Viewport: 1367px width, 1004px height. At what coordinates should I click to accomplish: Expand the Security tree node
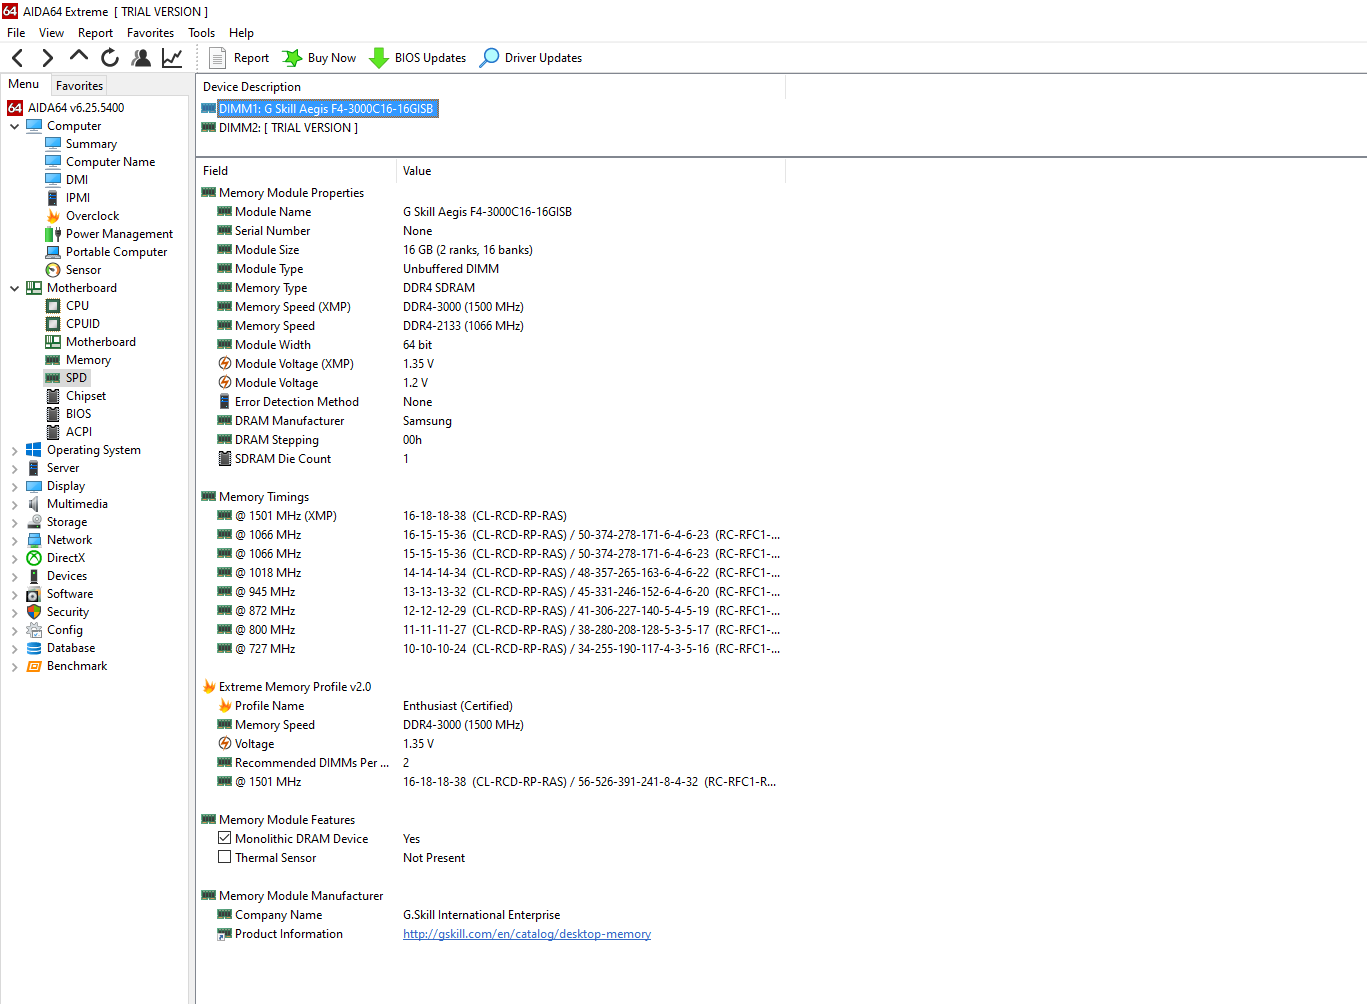coord(14,612)
